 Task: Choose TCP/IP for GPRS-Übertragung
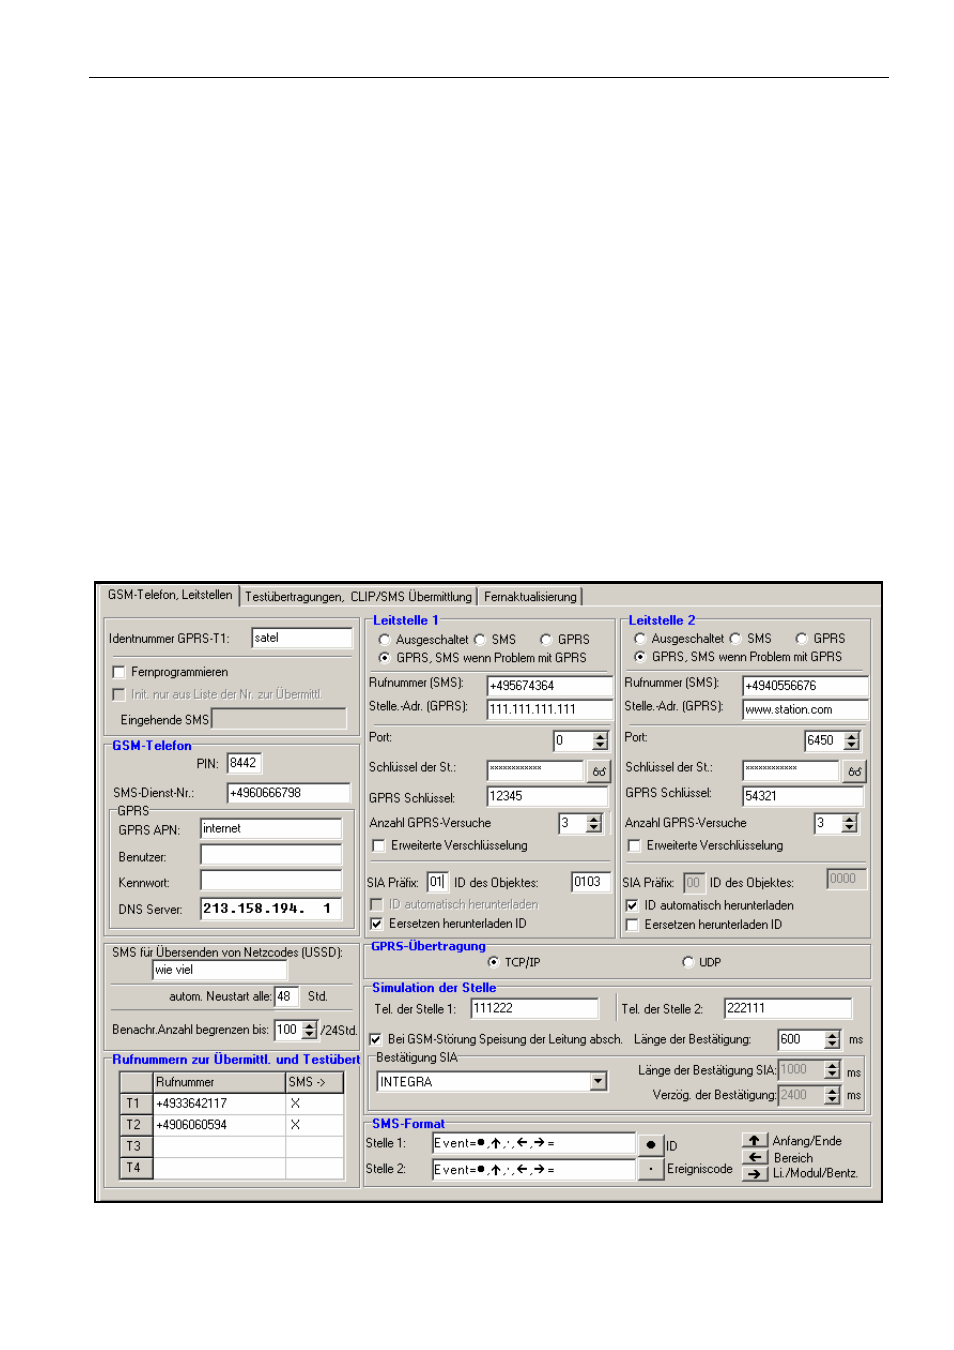pyautogui.click(x=493, y=962)
